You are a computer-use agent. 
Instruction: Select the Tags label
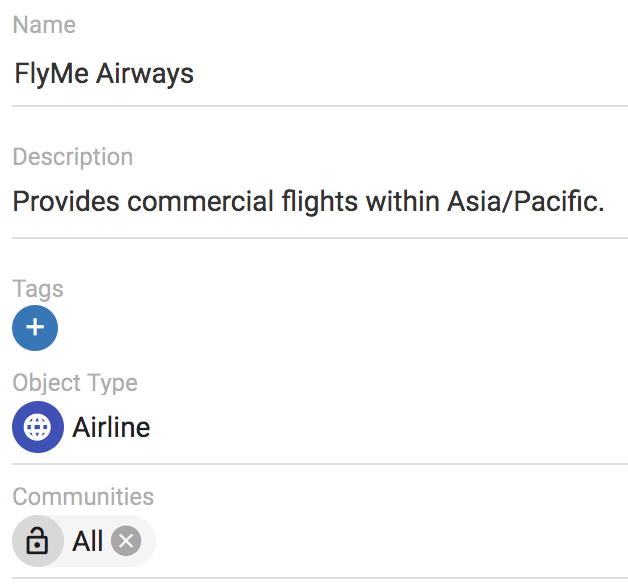pyautogui.click(x=38, y=289)
